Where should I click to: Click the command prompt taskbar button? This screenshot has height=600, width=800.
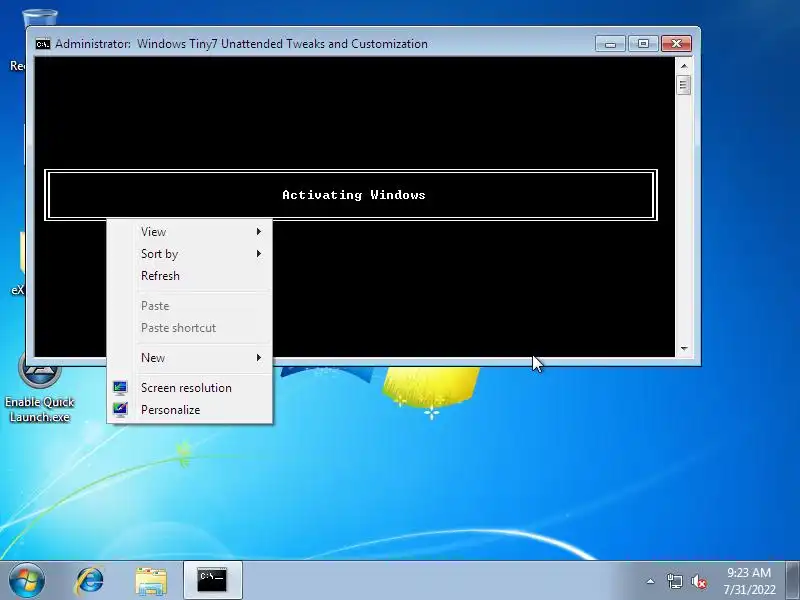pos(212,580)
